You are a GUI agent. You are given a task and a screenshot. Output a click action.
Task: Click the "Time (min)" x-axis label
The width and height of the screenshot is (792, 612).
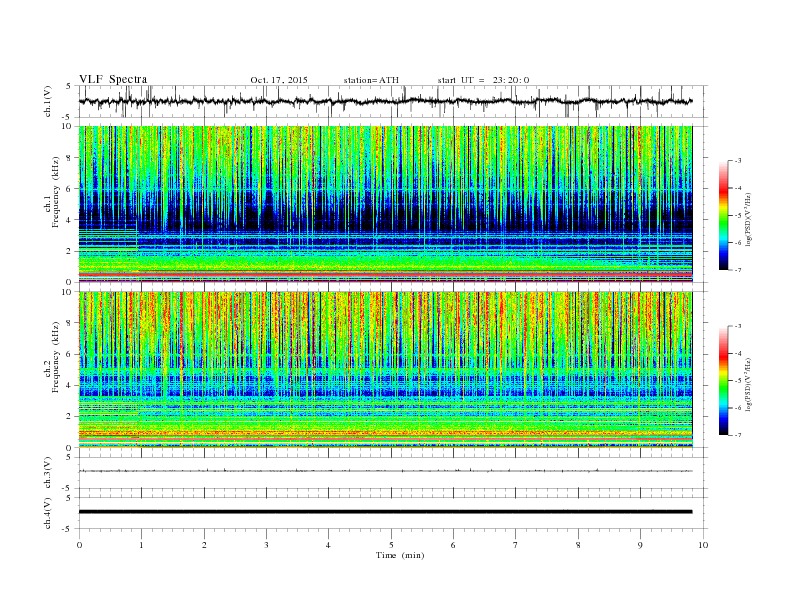pyautogui.click(x=400, y=555)
